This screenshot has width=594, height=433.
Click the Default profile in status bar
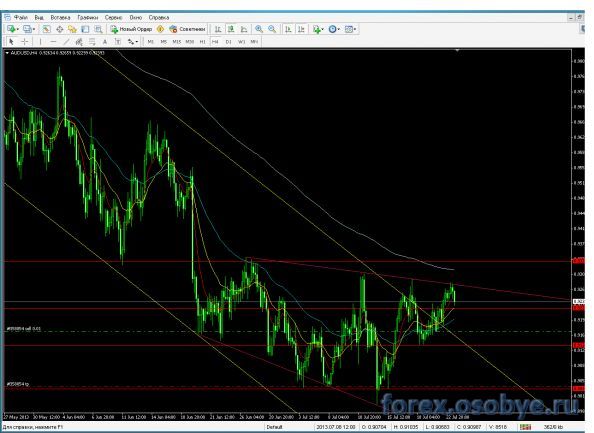274,427
